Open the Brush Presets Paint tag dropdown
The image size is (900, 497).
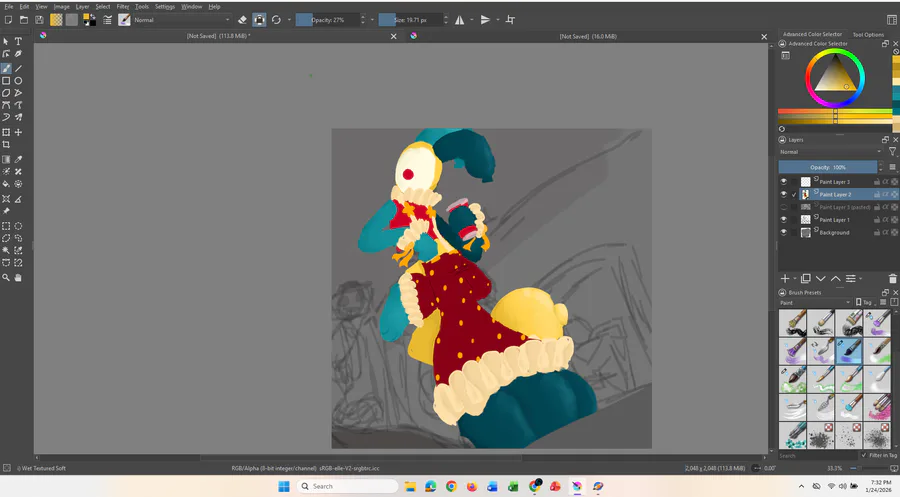tap(815, 302)
